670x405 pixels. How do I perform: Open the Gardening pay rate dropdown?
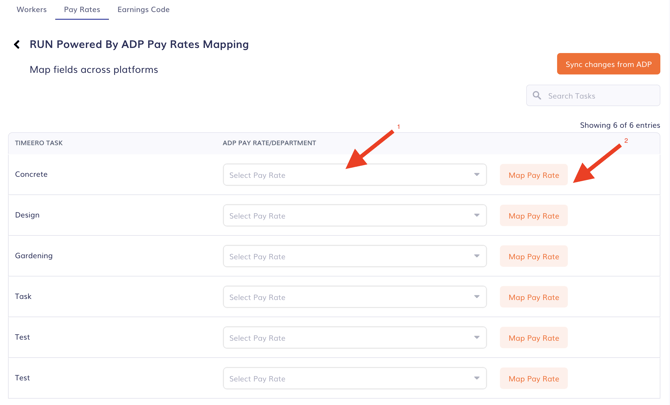coord(354,257)
